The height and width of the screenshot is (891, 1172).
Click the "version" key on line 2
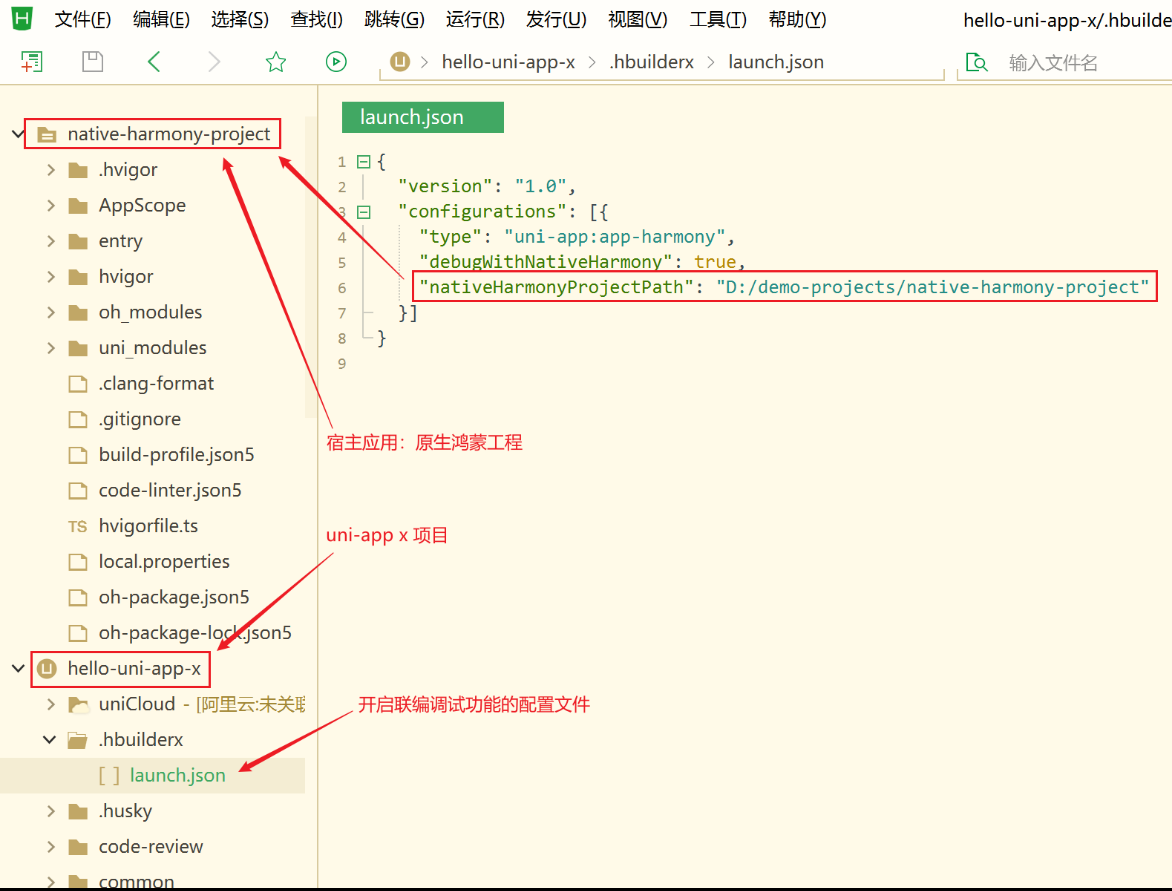pyautogui.click(x=445, y=186)
